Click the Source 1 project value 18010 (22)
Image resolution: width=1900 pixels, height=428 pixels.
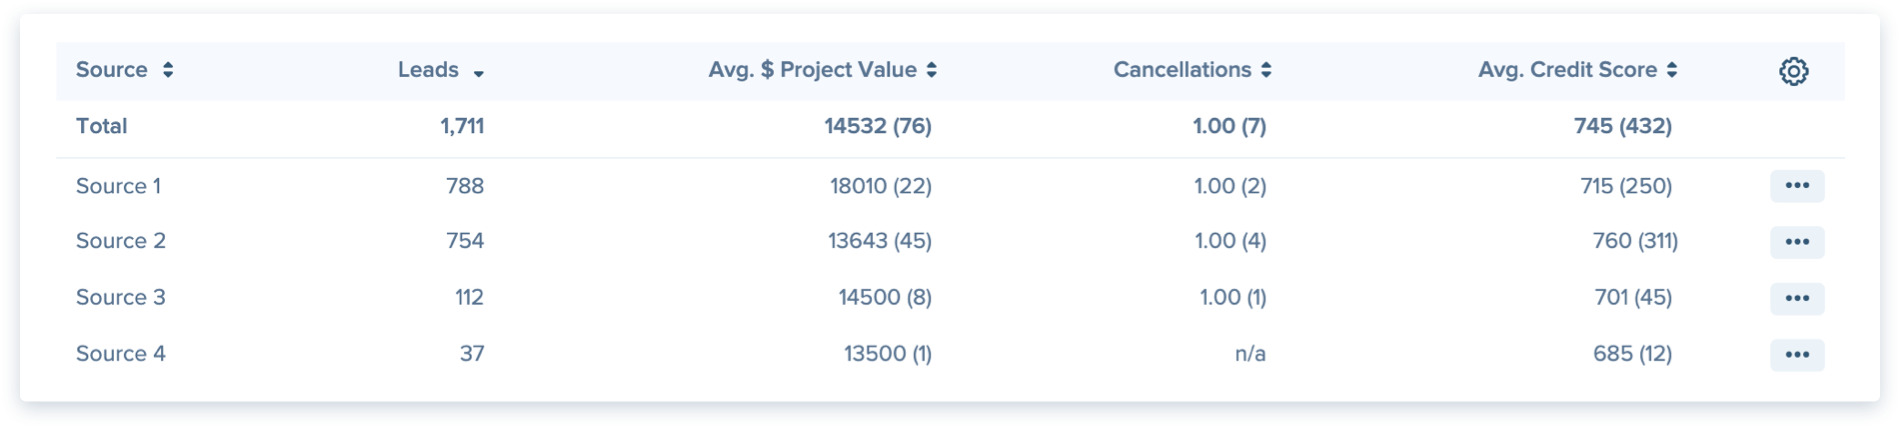(881, 186)
